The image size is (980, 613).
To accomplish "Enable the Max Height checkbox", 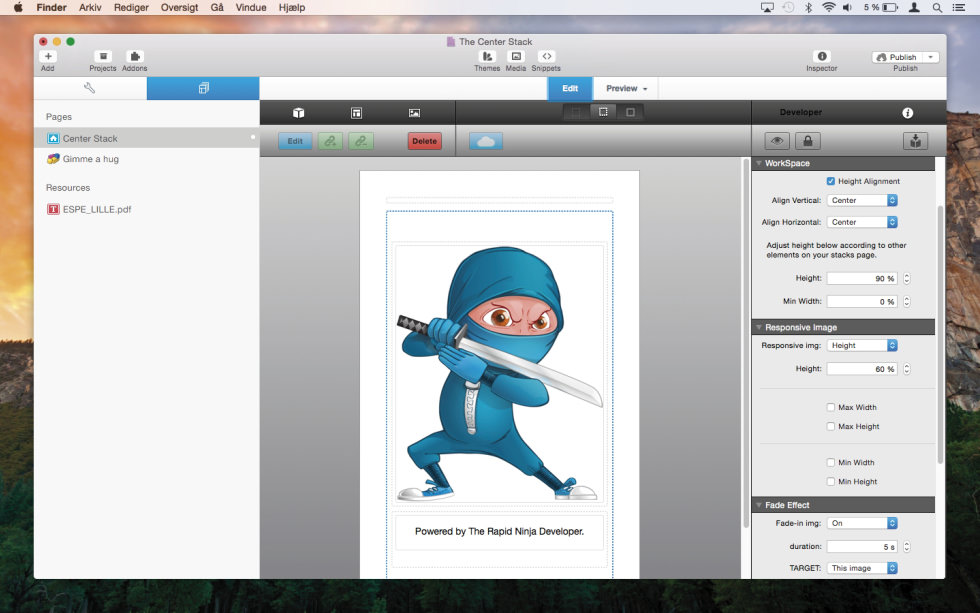I will [831, 426].
